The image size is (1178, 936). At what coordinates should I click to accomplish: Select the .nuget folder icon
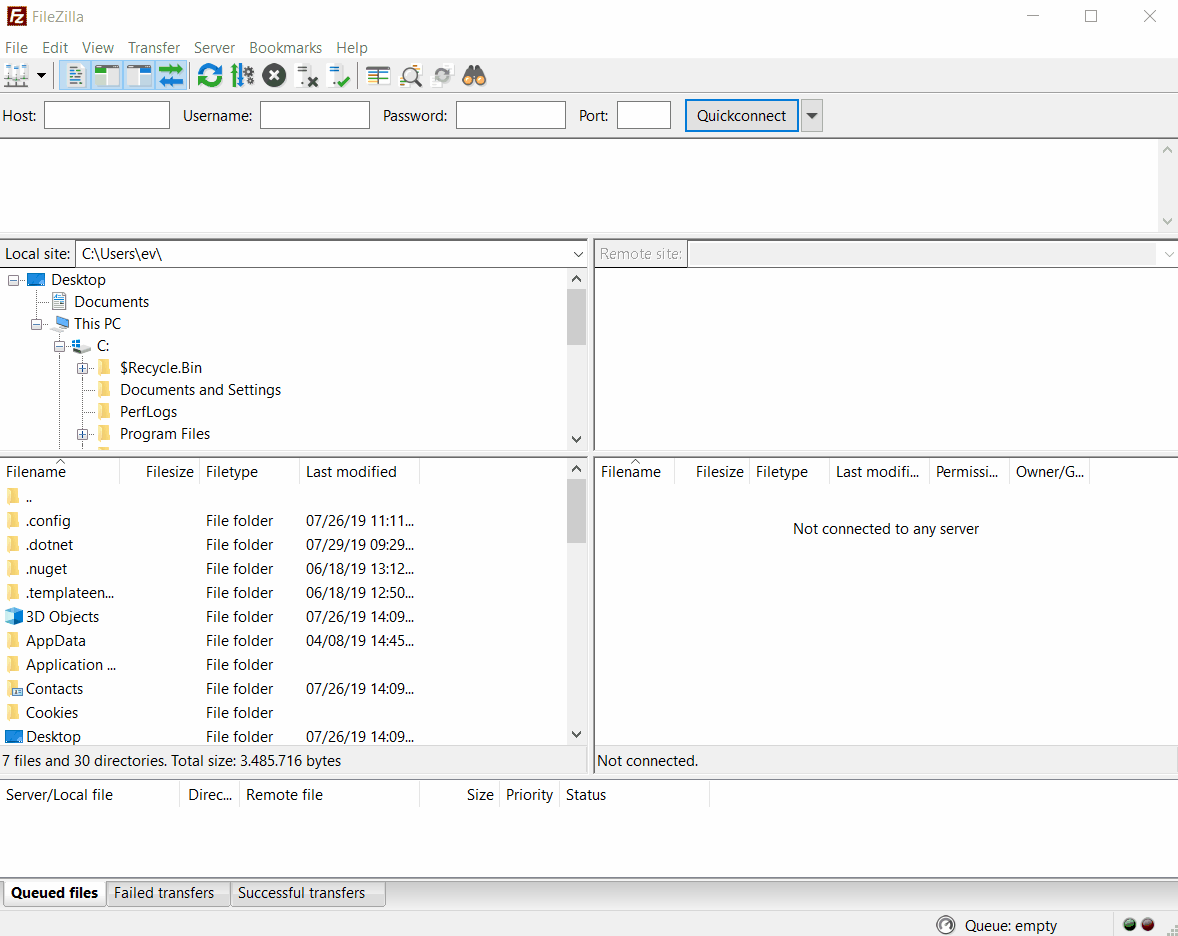pyautogui.click(x=13, y=569)
